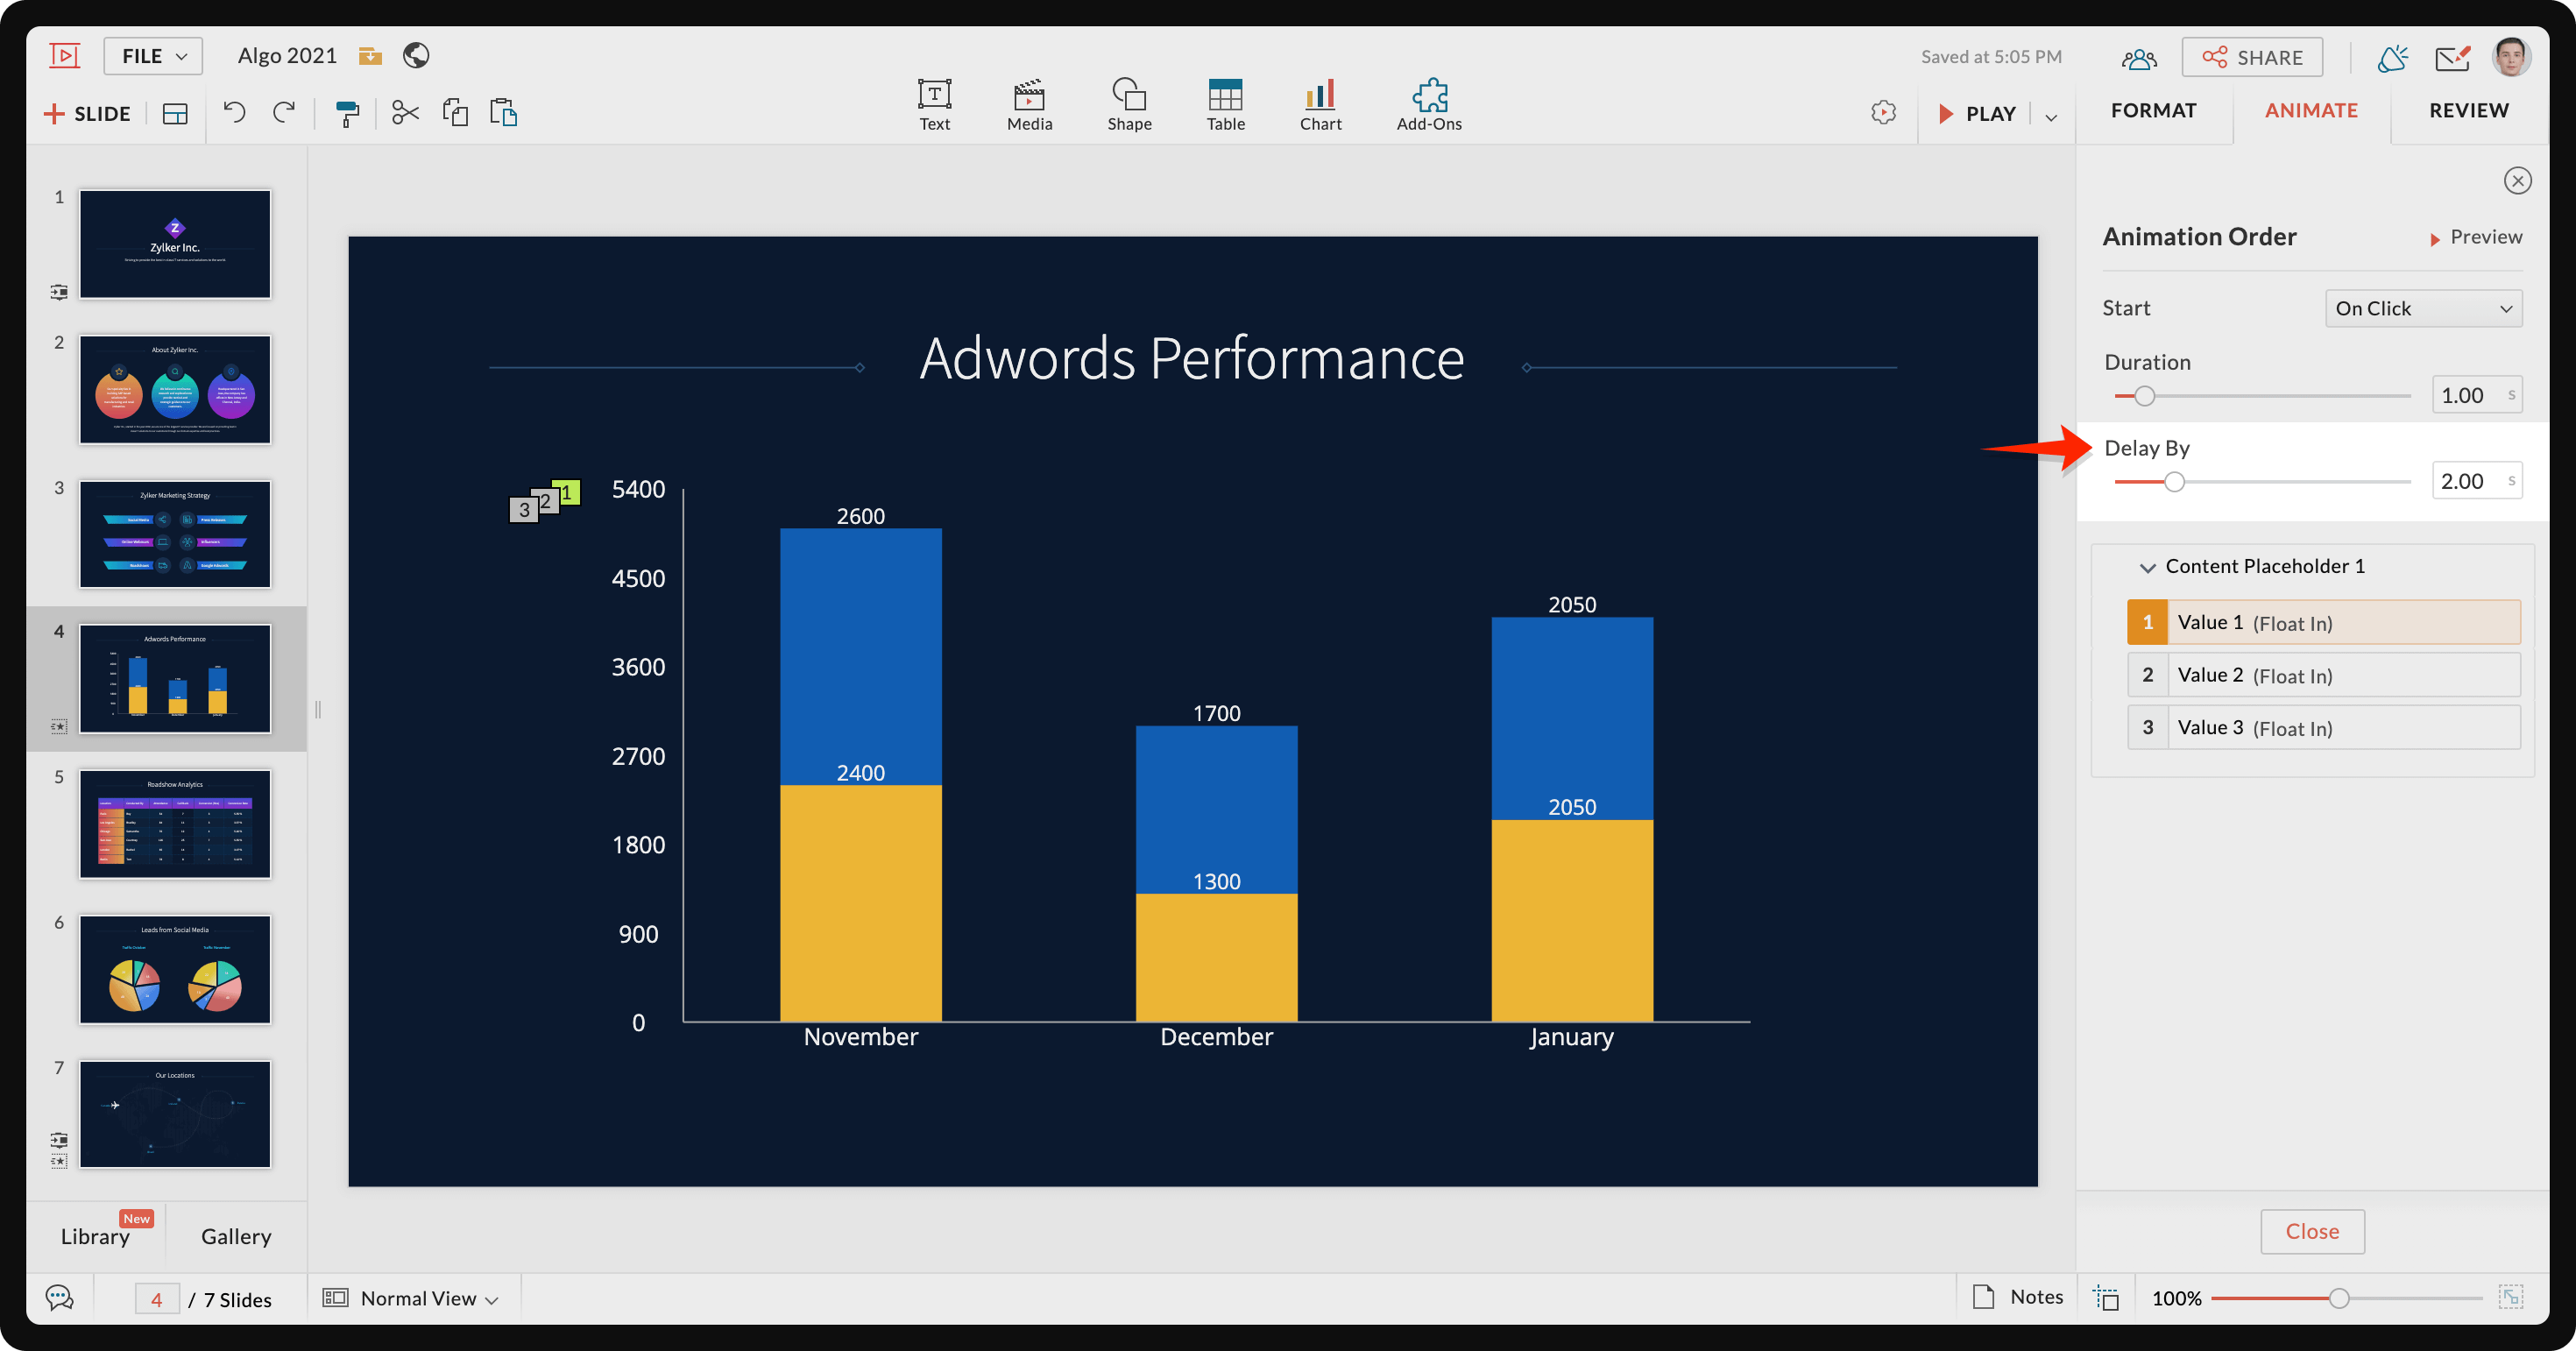Select slide 6 Leads from Social Media thumbnail
This screenshot has width=2576, height=1351.
175,969
